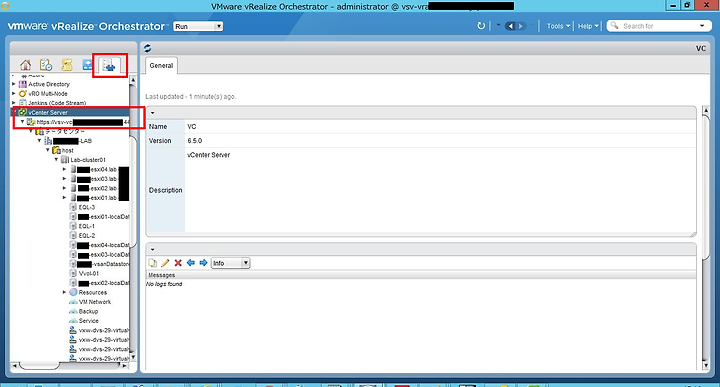Open the workflows view icon
The width and height of the screenshot is (720, 387).
(x=87, y=65)
